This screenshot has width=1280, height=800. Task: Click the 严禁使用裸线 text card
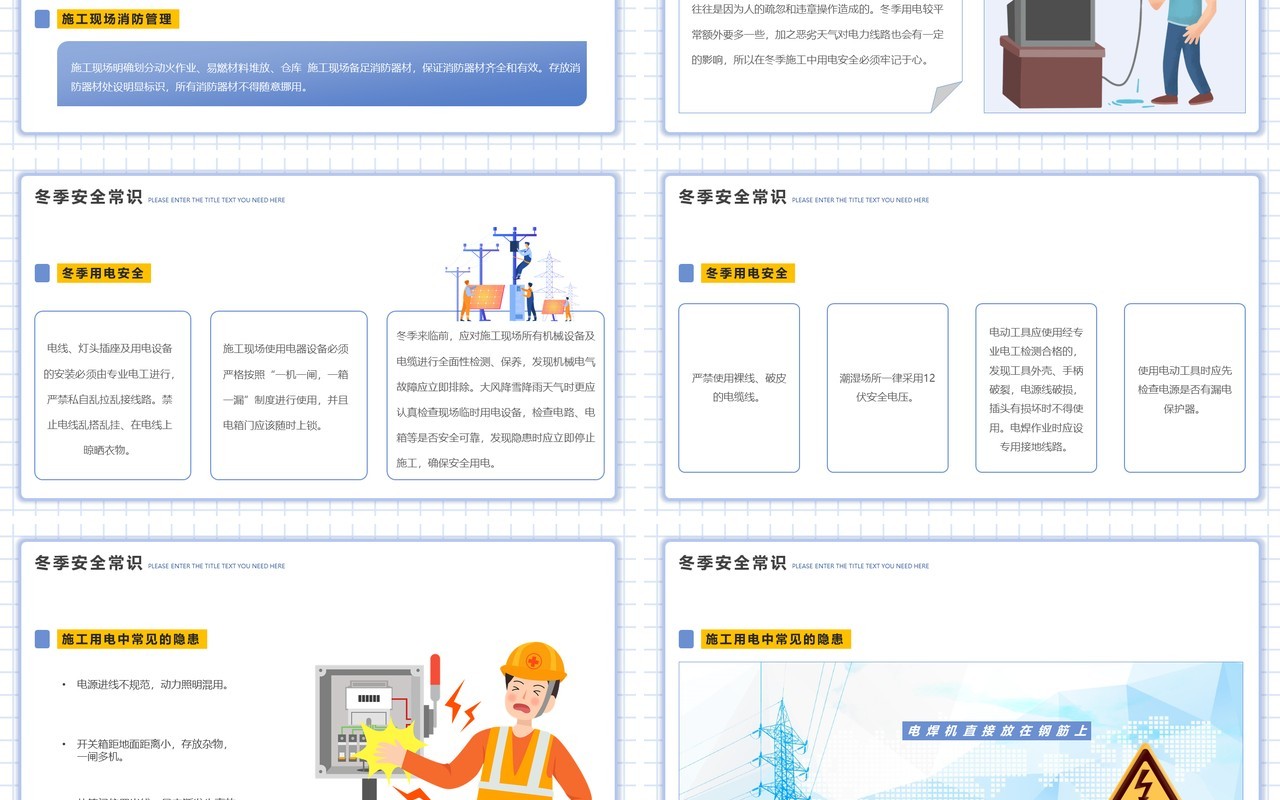[739, 388]
